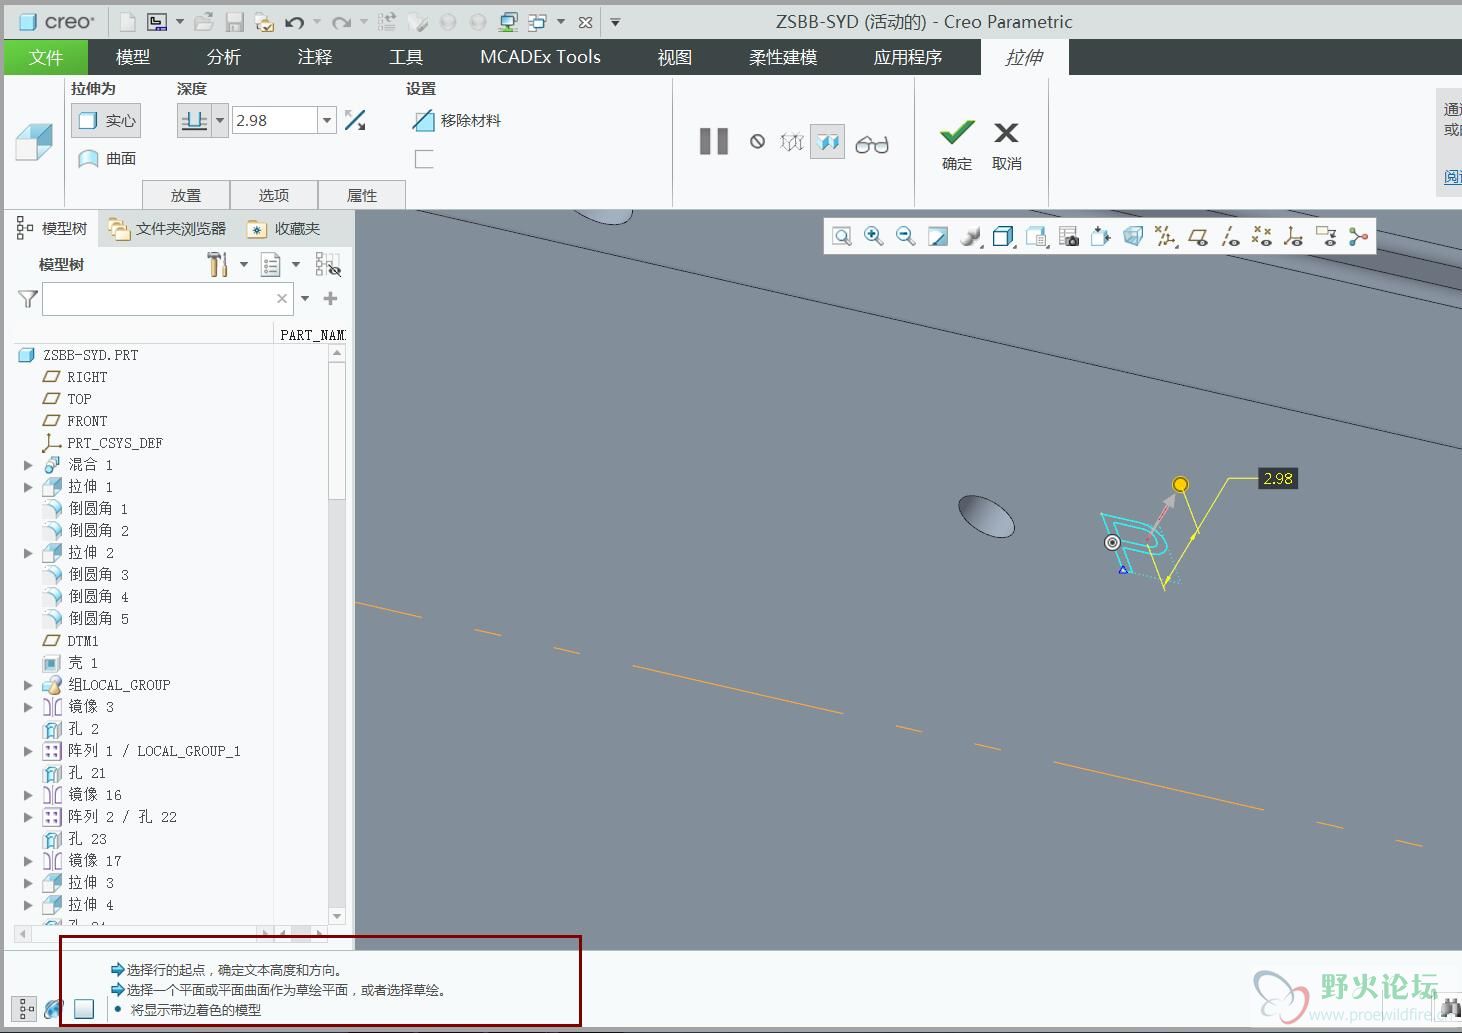Viewport: 1462px width, 1033px height.
Task: Click the unattached preview icon
Action: coord(791,142)
